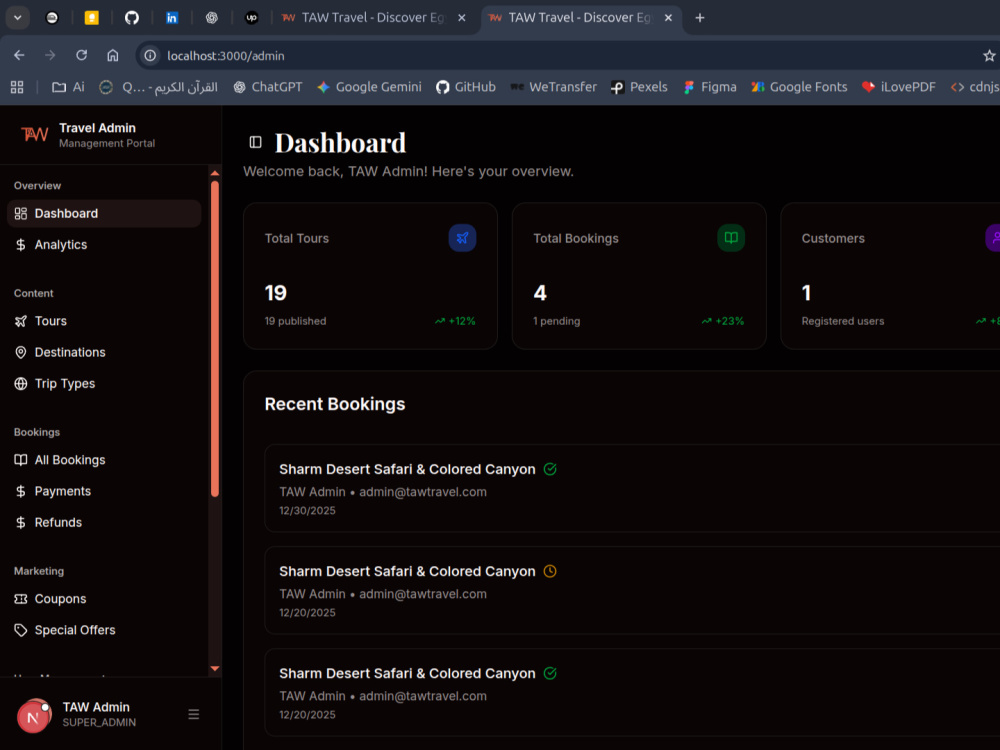Viewport: 1000px width, 750px height.
Task: Open the ChatGPT bookmark
Action: [267, 87]
